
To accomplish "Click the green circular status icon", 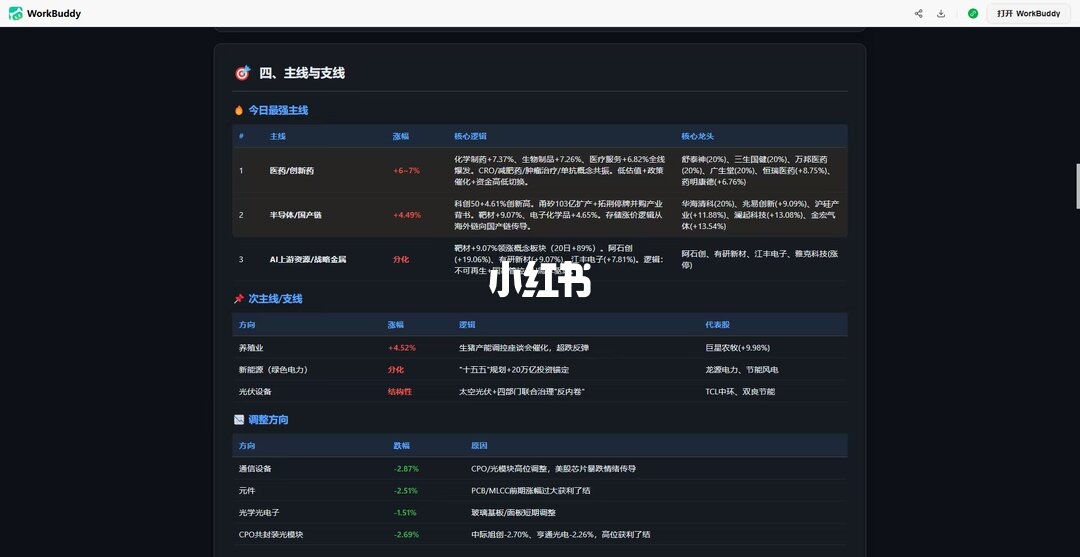I will click(x=973, y=13).
